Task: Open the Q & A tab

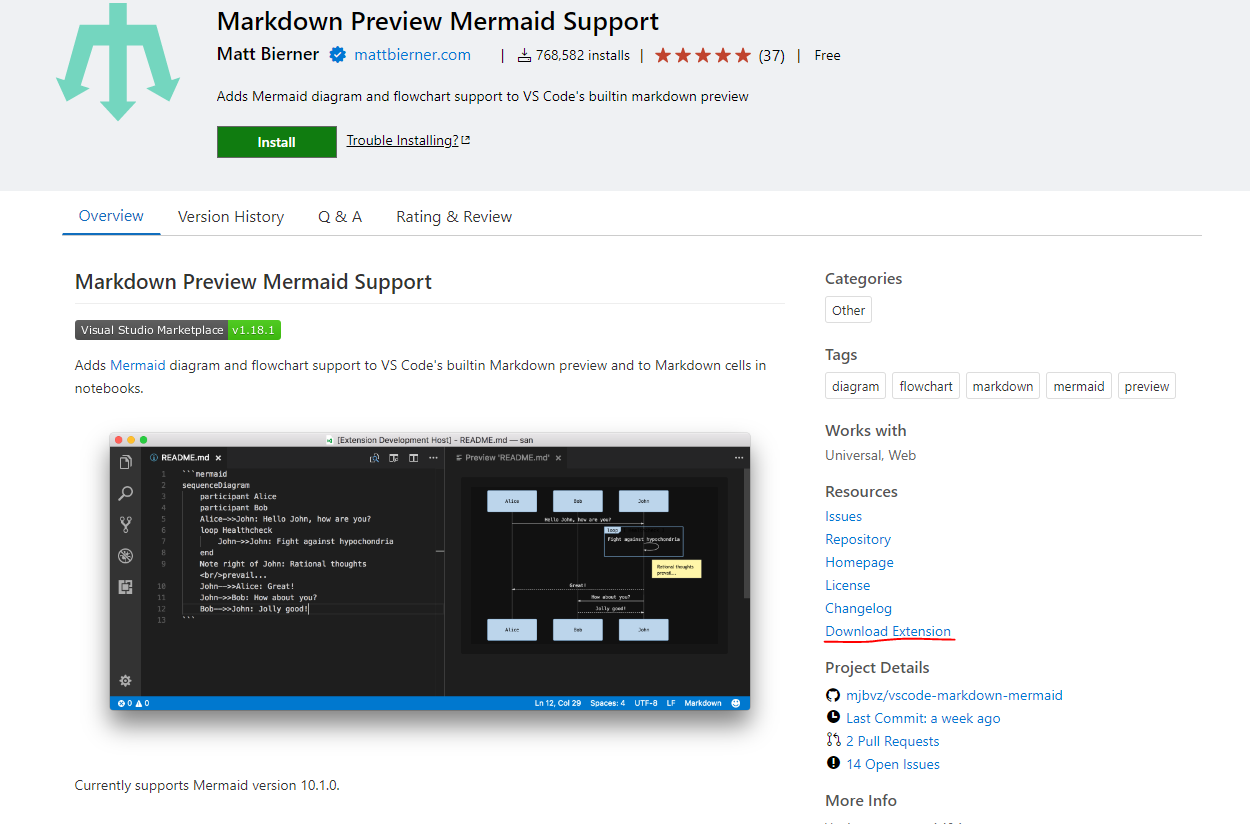Action: (340, 217)
